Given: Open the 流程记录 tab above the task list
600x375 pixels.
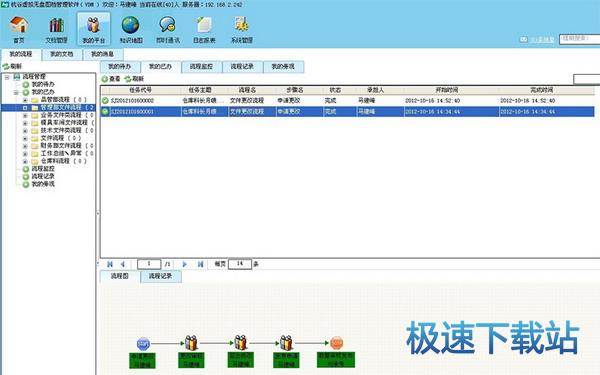Looking at the screenshot, I should (x=242, y=67).
